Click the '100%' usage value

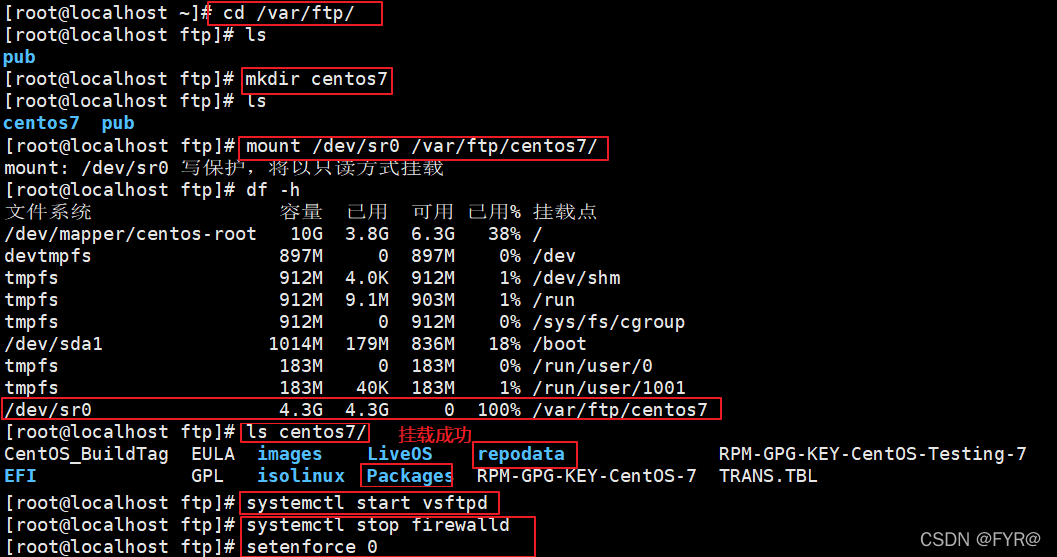tap(499, 409)
